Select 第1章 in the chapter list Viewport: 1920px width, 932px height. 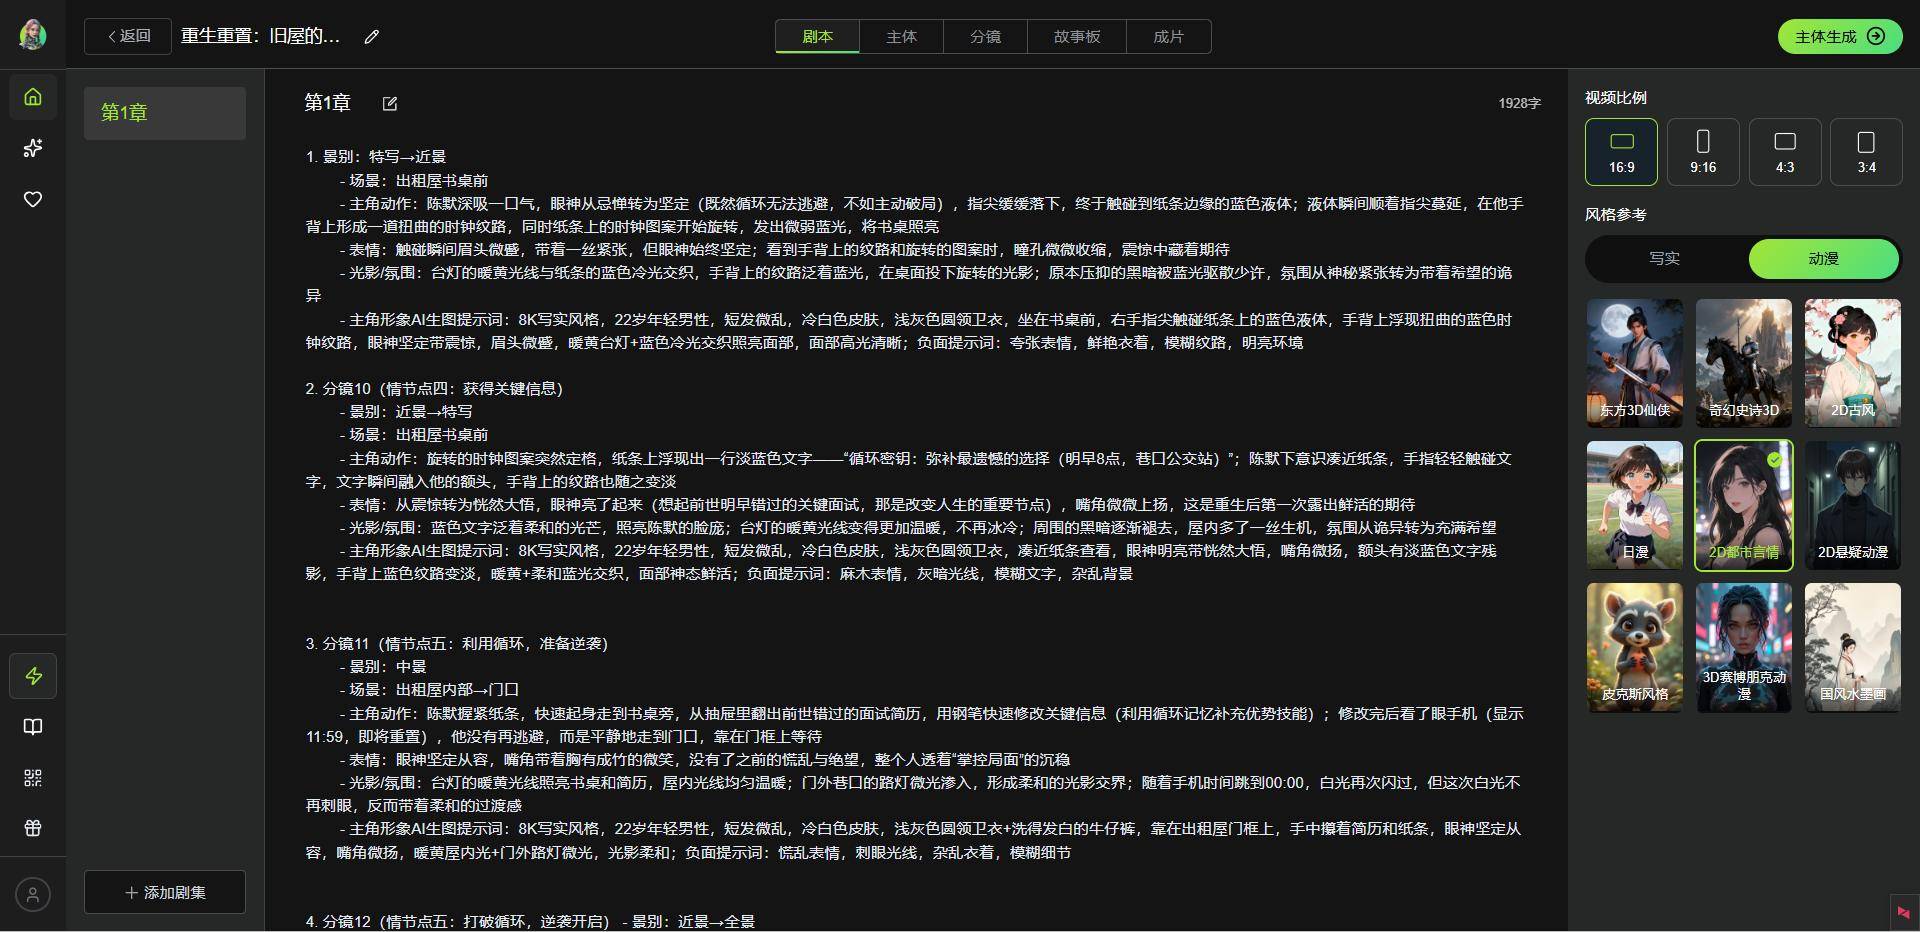(x=165, y=113)
